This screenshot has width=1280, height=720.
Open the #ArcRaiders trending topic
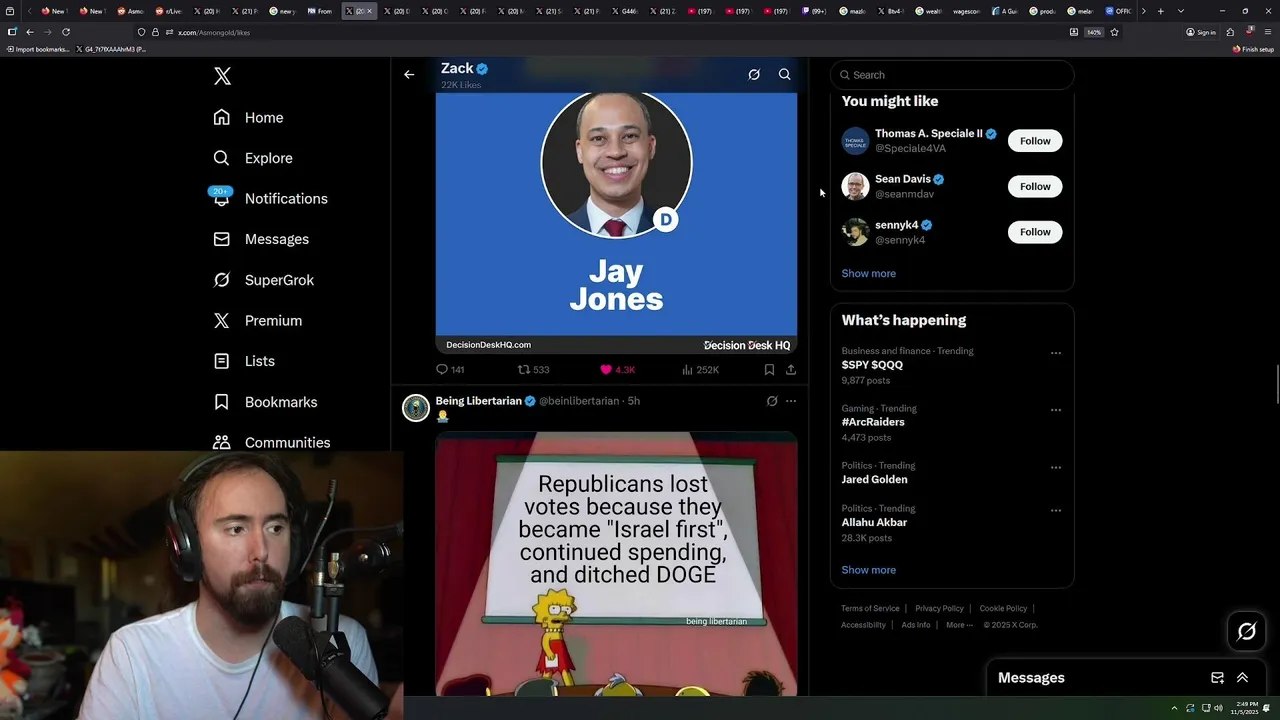coord(873,422)
